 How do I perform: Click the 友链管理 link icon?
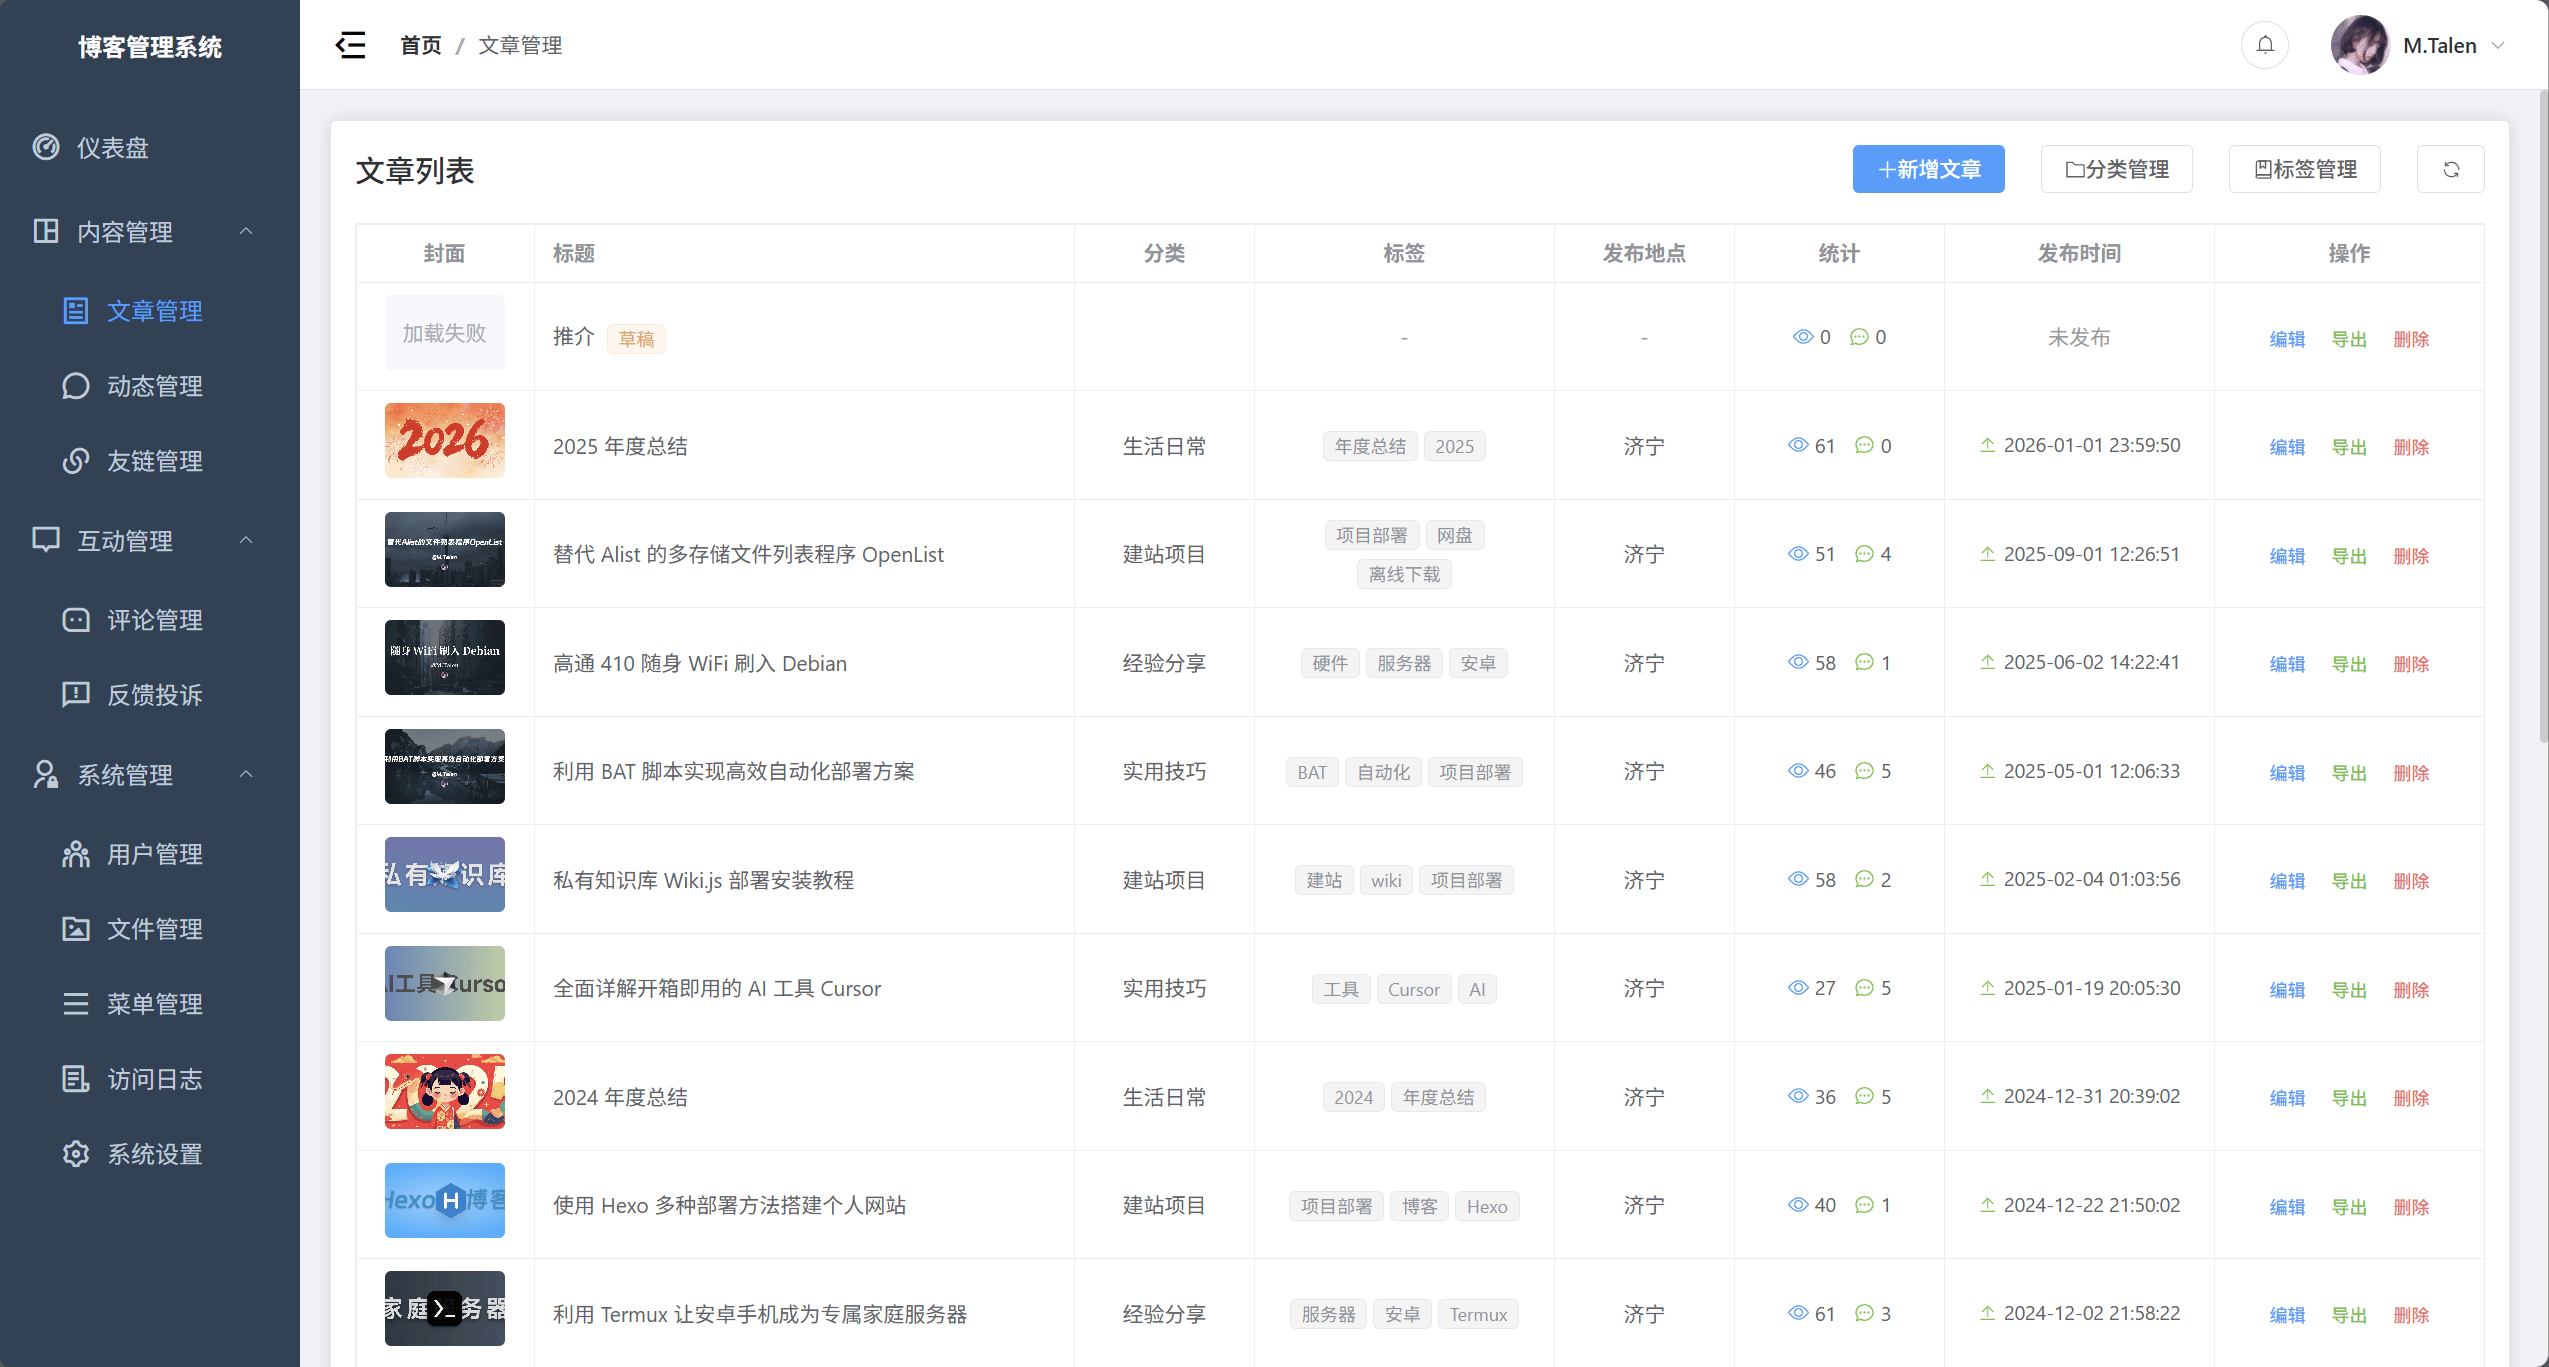[x=76, y=461]
